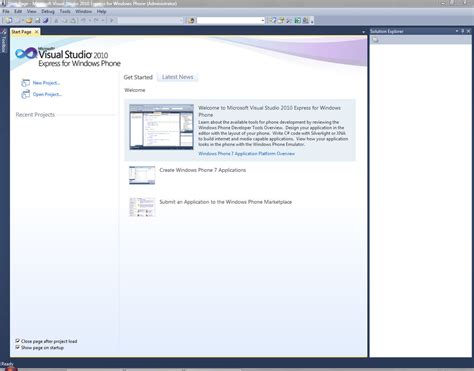Click the Recent Projects heading

point(35,115)
